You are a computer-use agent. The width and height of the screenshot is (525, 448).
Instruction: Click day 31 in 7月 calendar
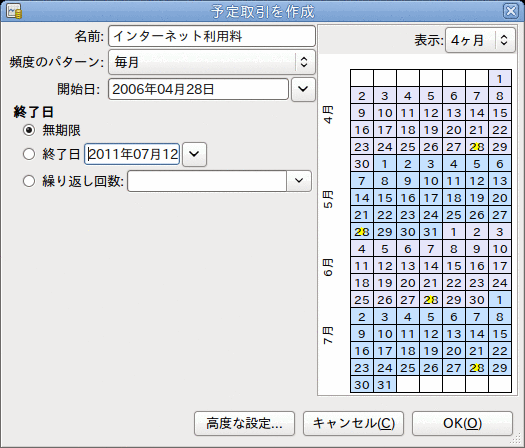(x=385, y=385)
